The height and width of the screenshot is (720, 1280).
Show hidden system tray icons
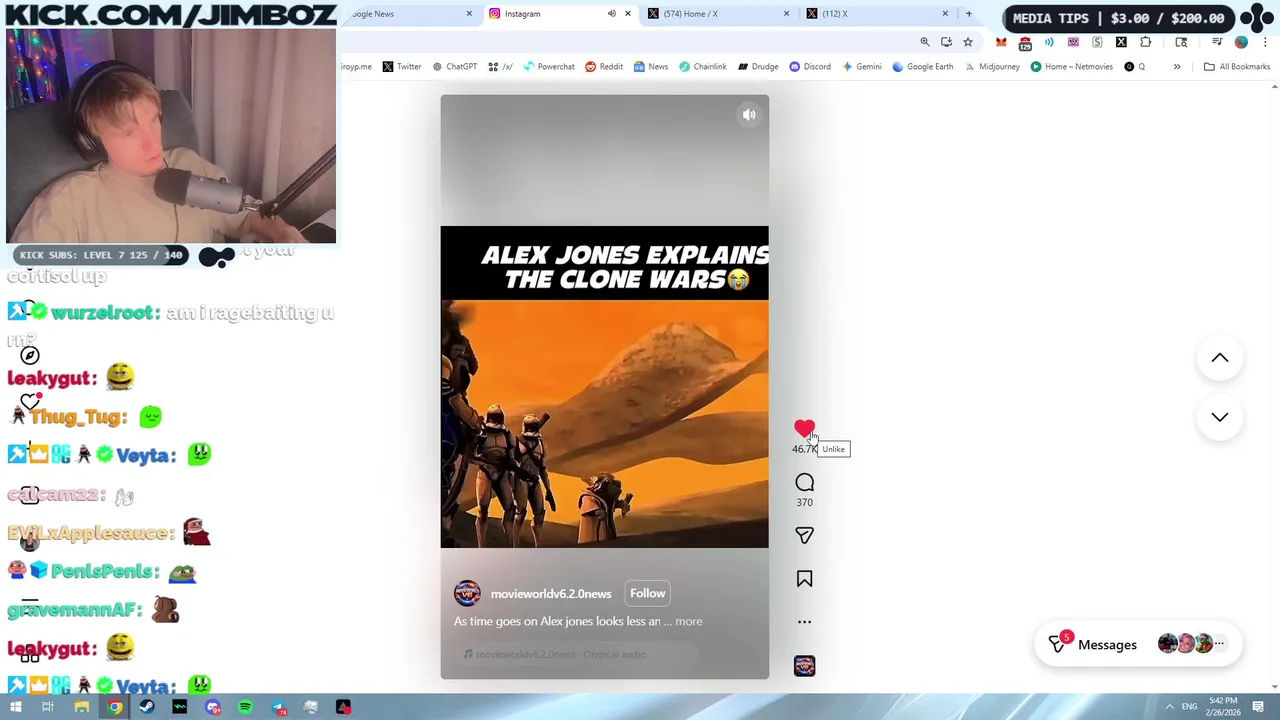1169,707
